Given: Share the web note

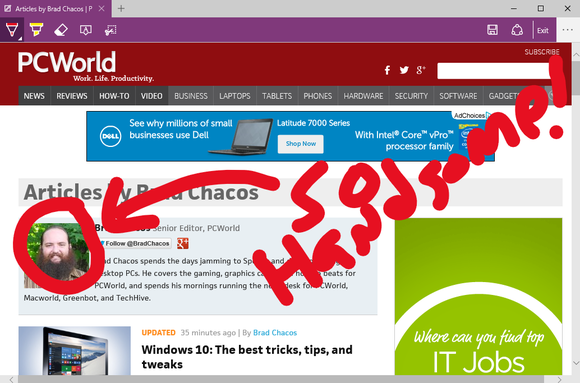Looking at the screenshot, I should (x=517, y=30).
